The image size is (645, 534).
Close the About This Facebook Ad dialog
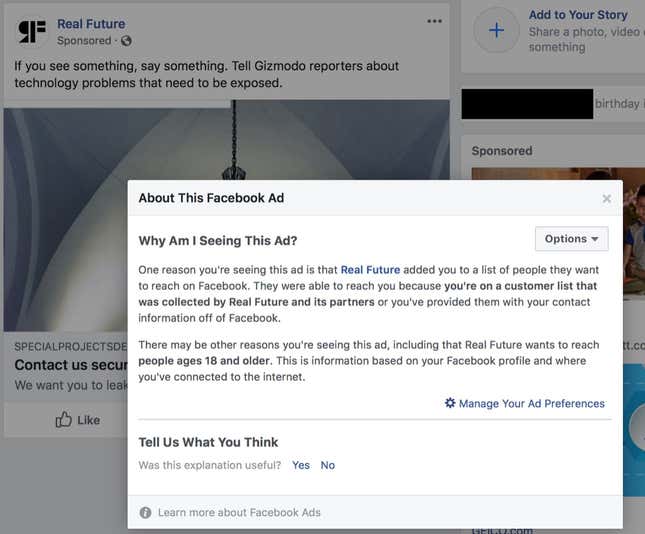pyautogui.click(x=606, y=199)
